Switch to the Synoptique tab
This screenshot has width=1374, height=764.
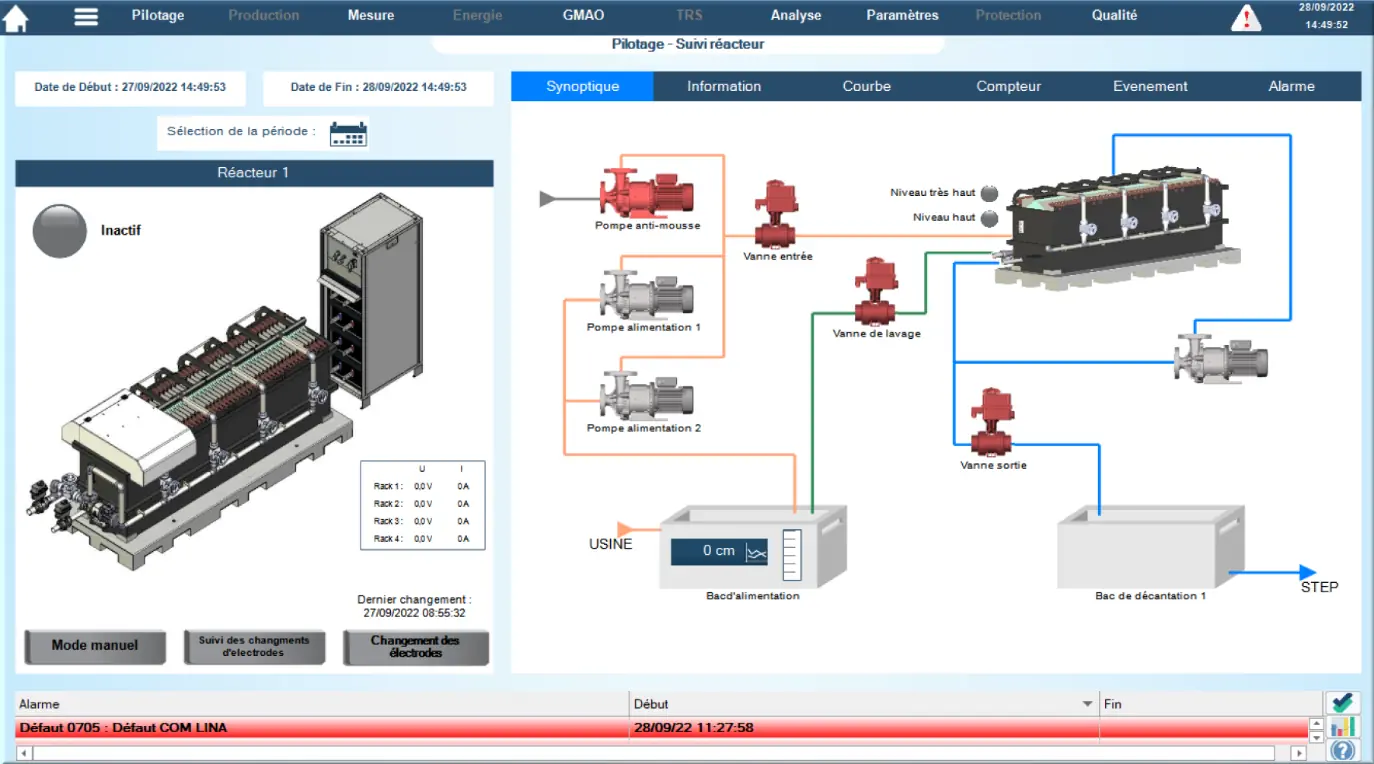point(582,86)
